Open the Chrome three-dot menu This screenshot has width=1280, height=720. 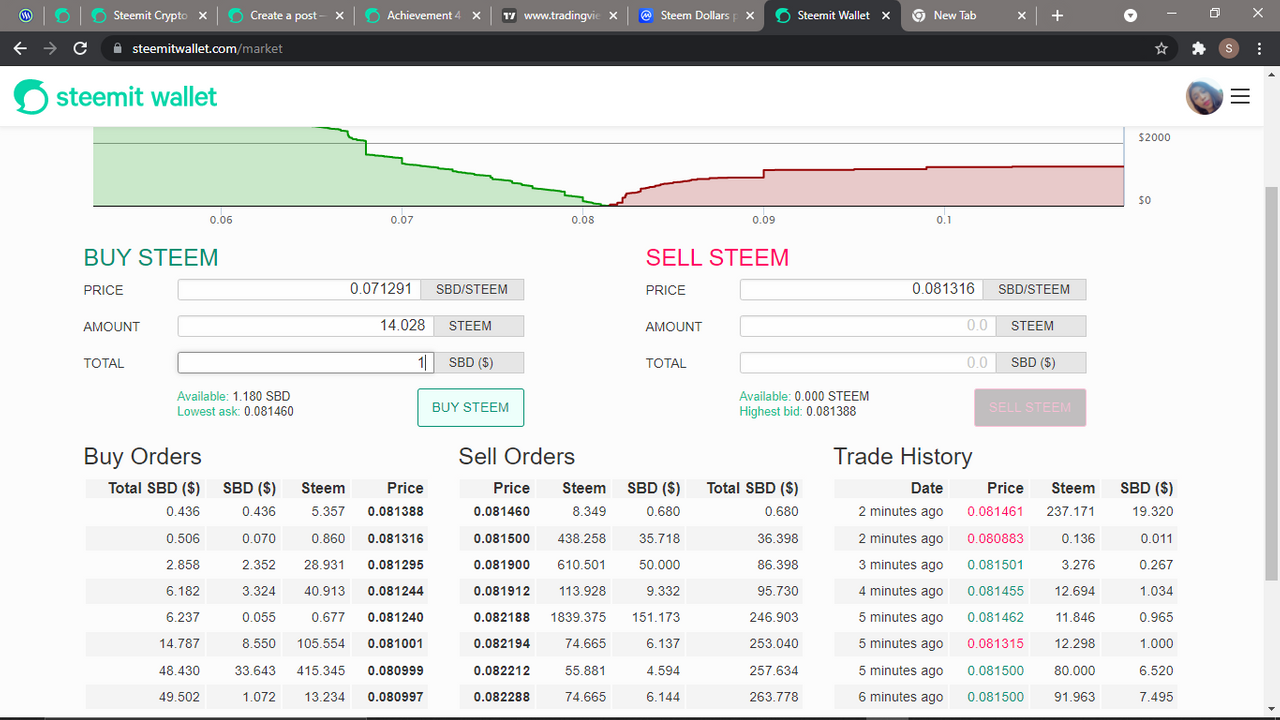tap(1259, 48)
